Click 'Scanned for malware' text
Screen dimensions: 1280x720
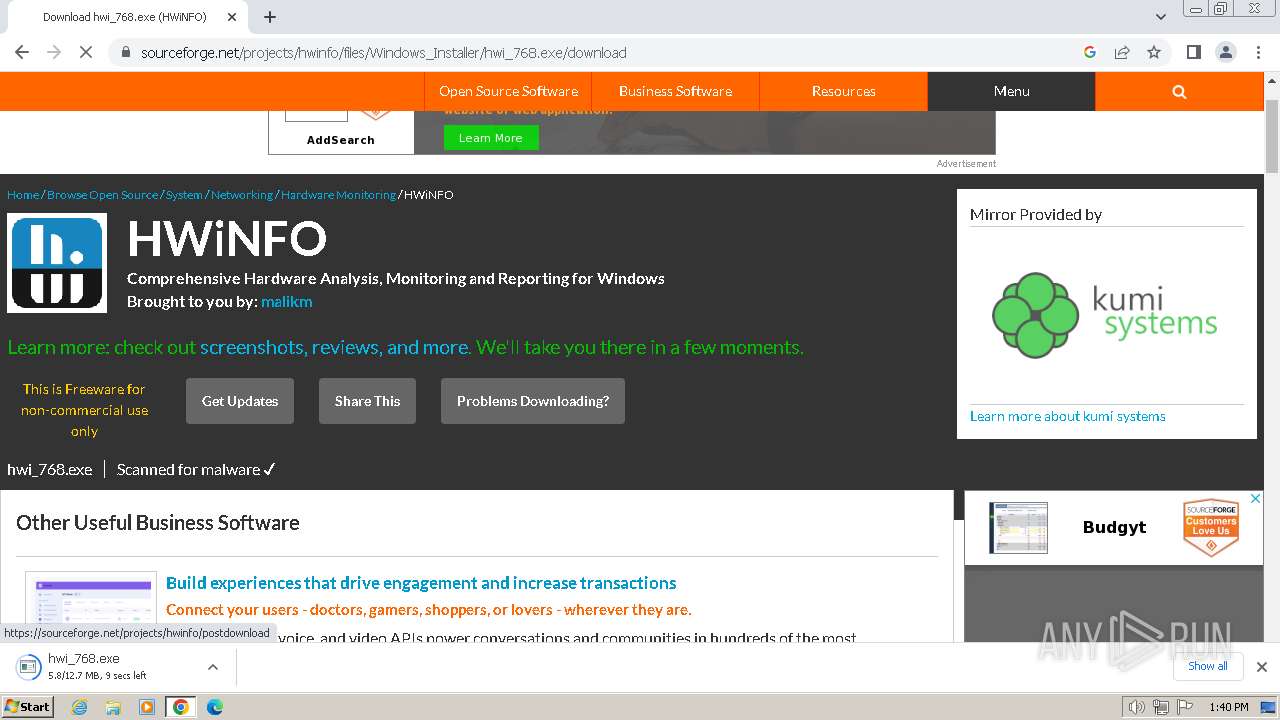tap(196, 469)
